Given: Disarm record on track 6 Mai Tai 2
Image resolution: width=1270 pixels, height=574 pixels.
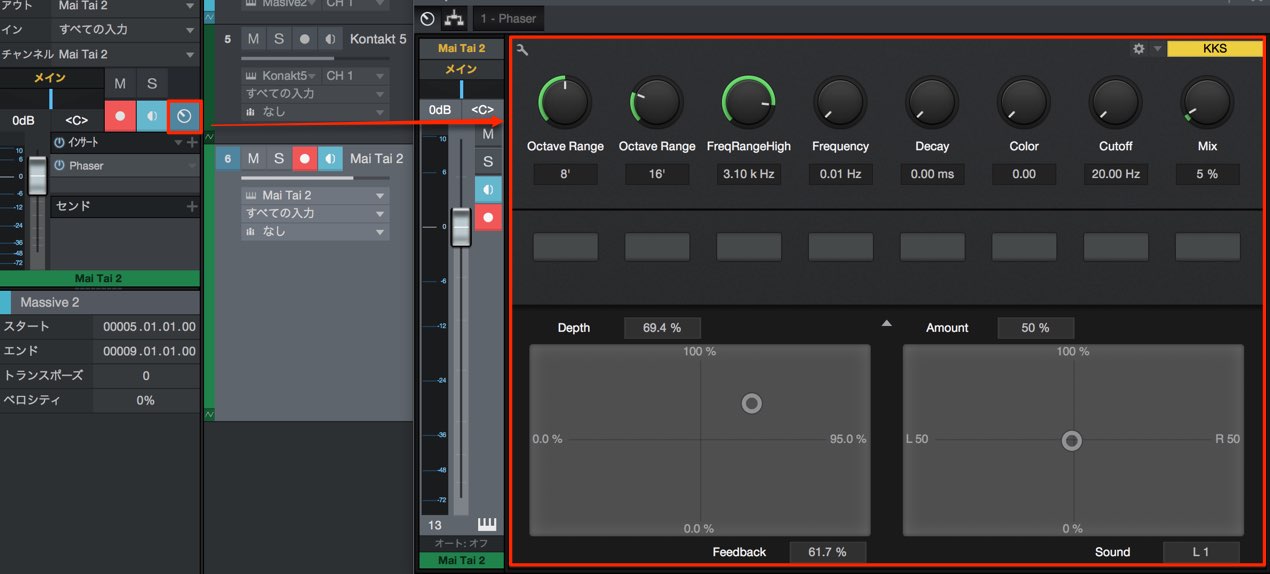Looking at the screenshot, I should click(x=305, y=158).
